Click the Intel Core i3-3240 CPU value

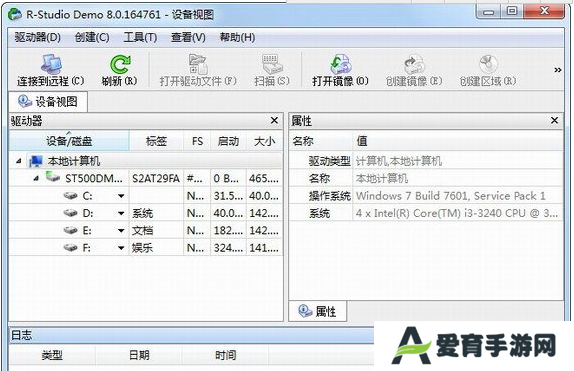[457, 213]
